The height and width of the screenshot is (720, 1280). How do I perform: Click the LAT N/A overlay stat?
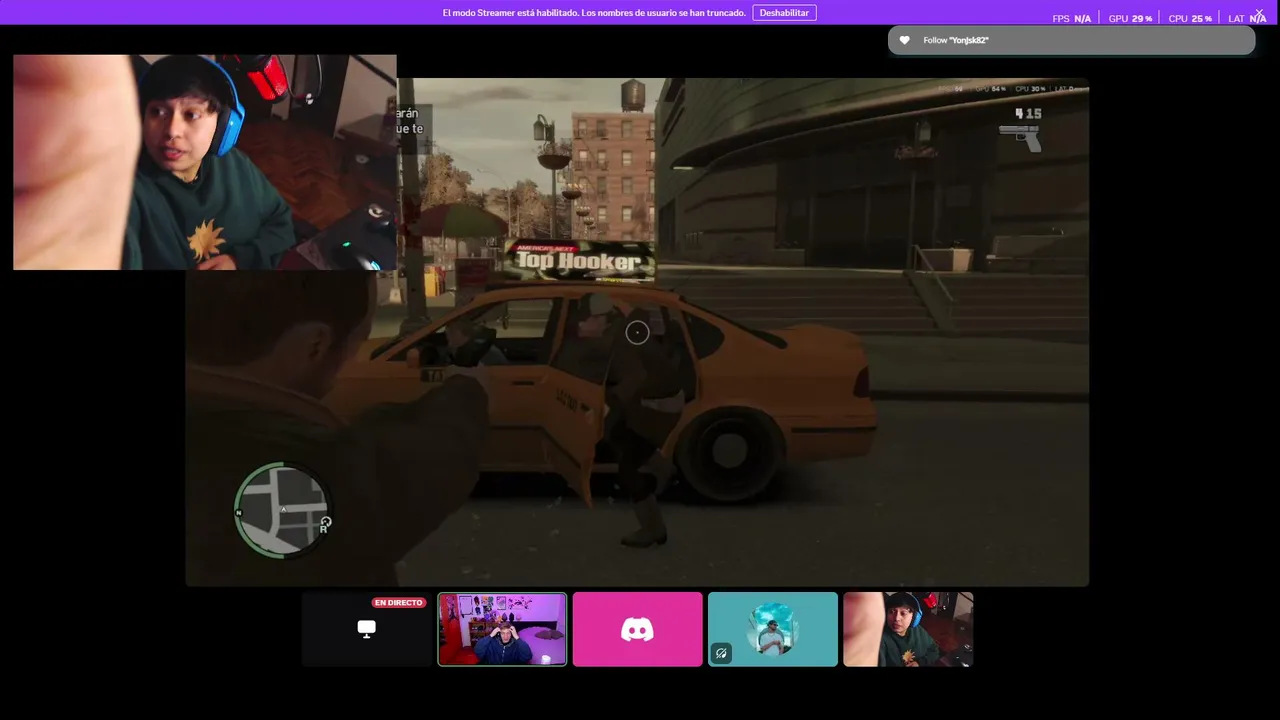click(x=1247, y=19)
